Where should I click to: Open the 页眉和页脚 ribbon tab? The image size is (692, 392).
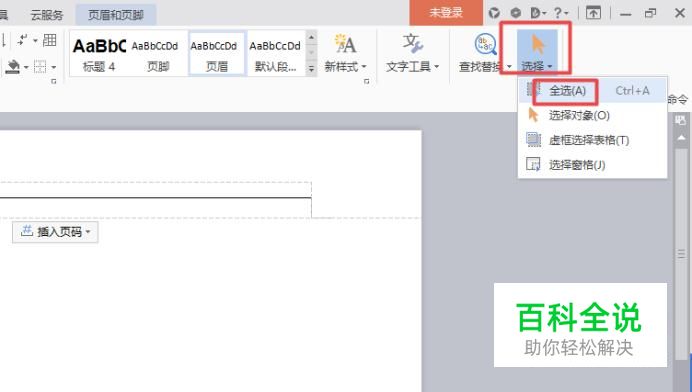pos(116,15)
